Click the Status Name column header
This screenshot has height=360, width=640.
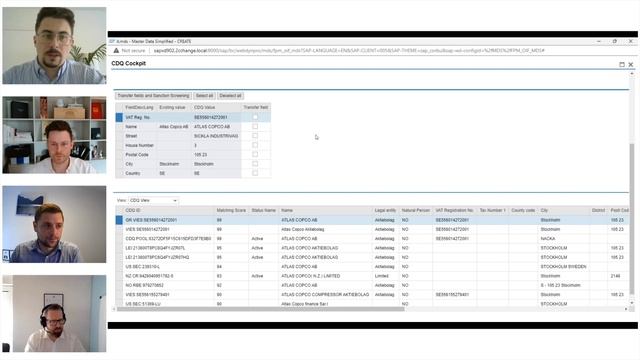click(264, 211)
